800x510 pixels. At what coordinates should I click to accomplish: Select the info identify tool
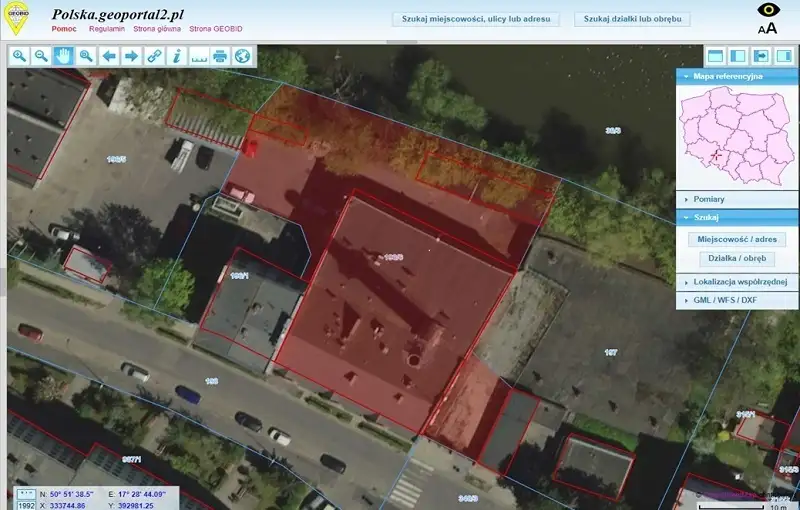pos(176,56)
